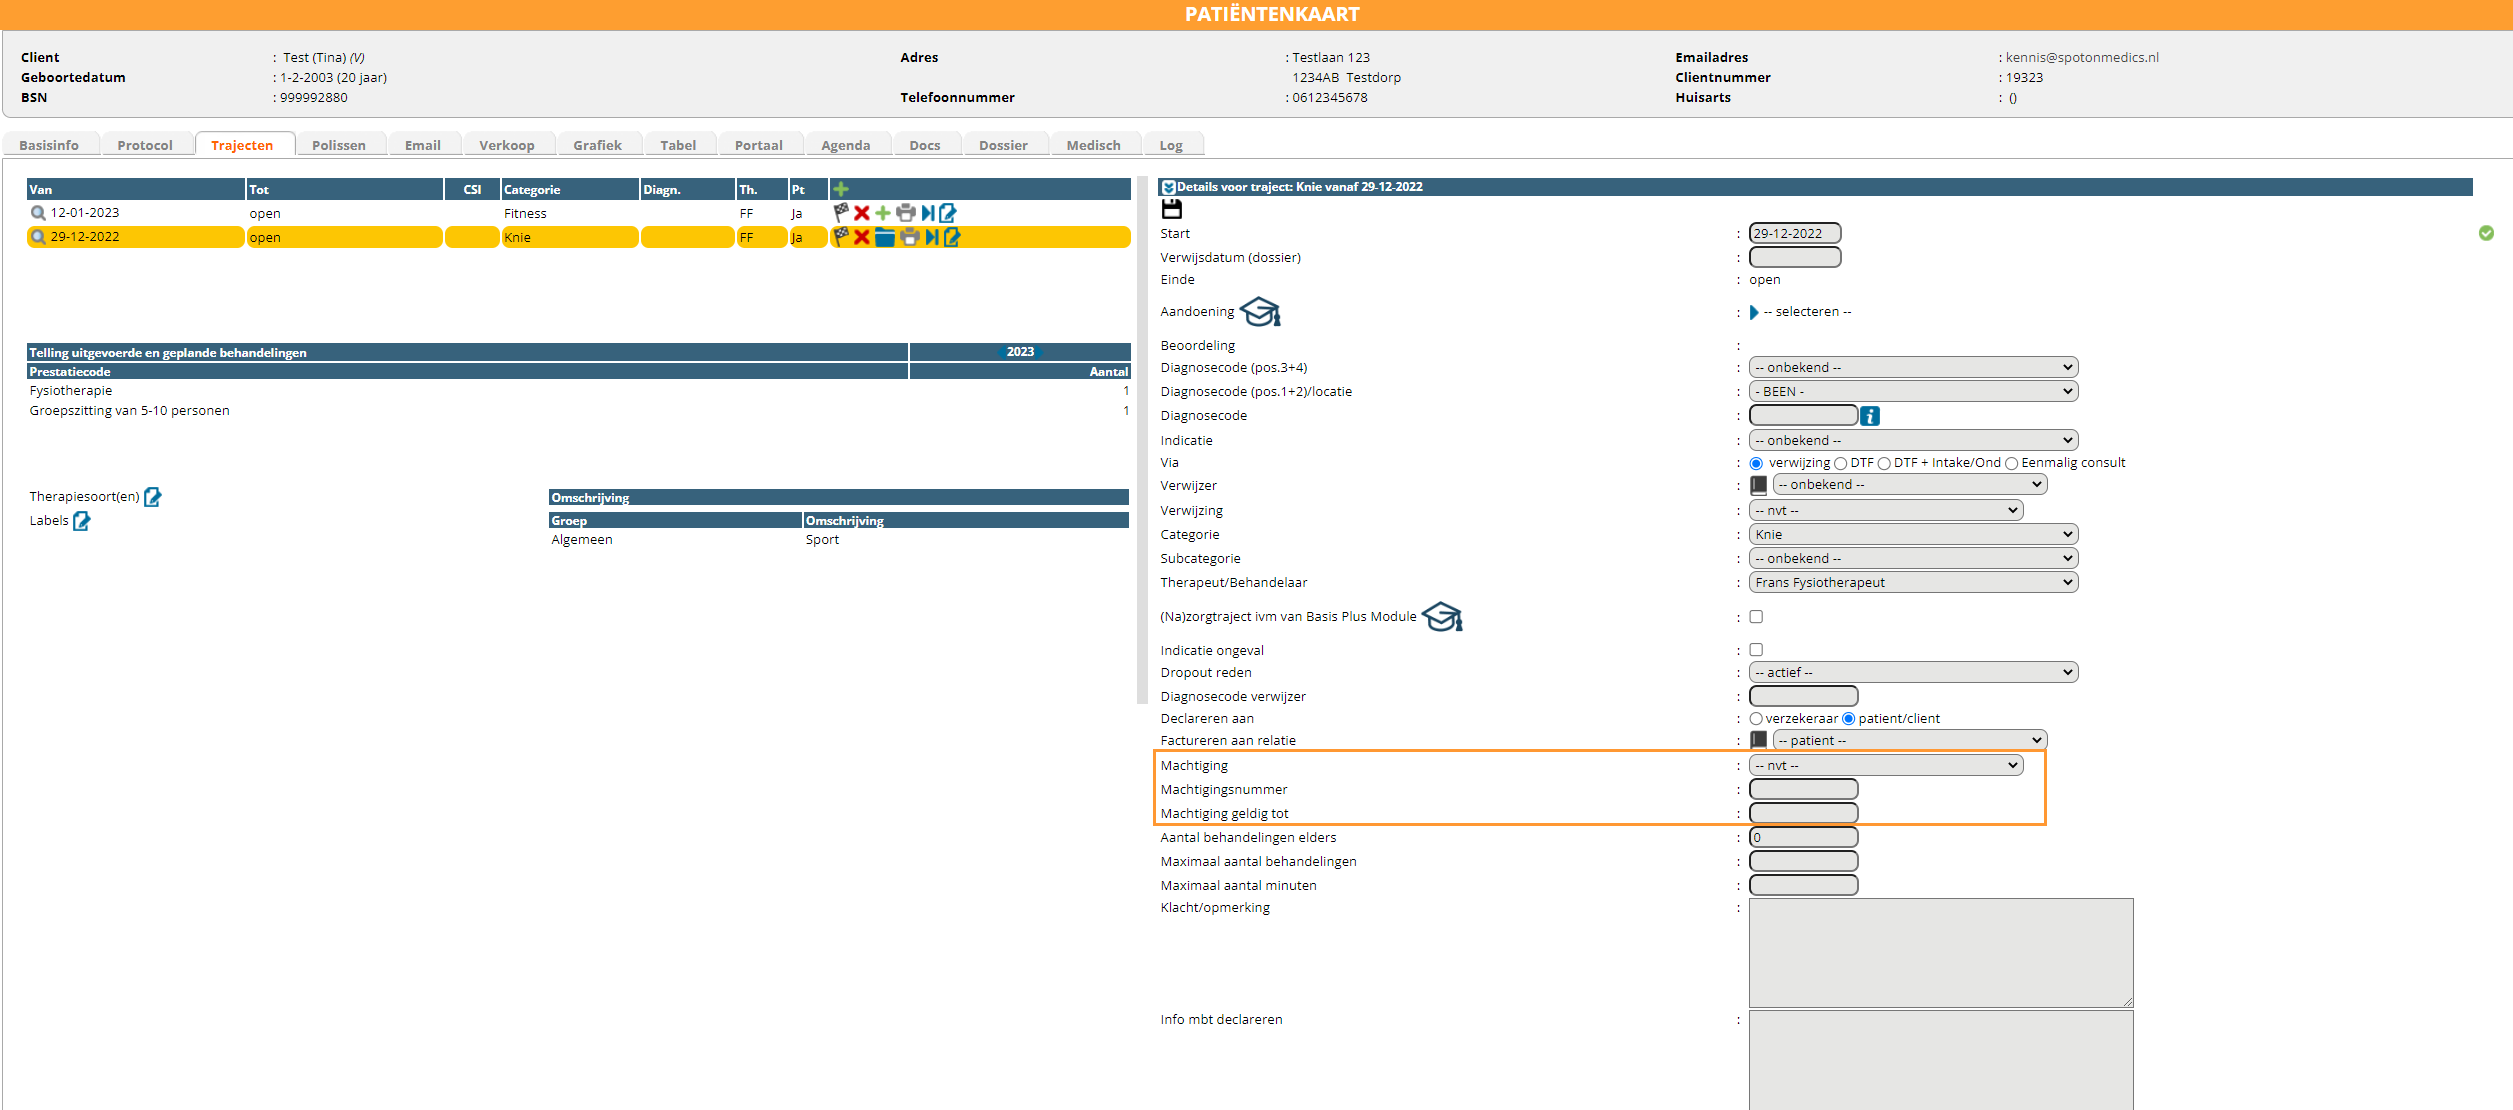The image size is (2513, 1110).
Task: Open the Dossier tab
Action: click(1002, 145)
